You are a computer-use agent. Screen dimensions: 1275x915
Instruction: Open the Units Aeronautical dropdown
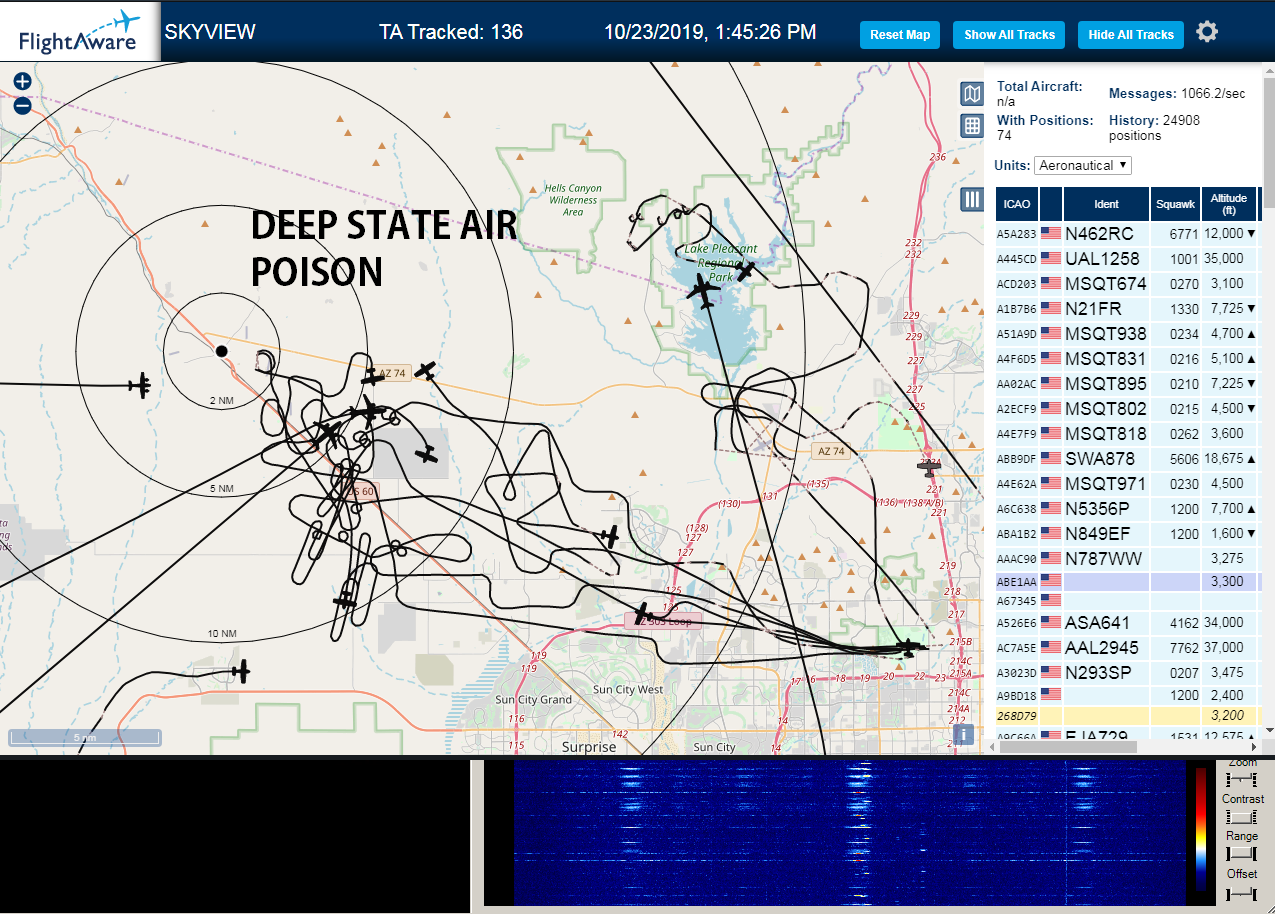(x=1083, y=165)
